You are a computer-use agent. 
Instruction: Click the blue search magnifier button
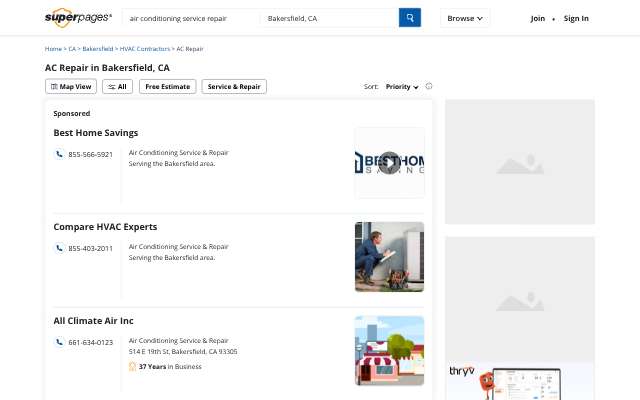tap(410, 18)
